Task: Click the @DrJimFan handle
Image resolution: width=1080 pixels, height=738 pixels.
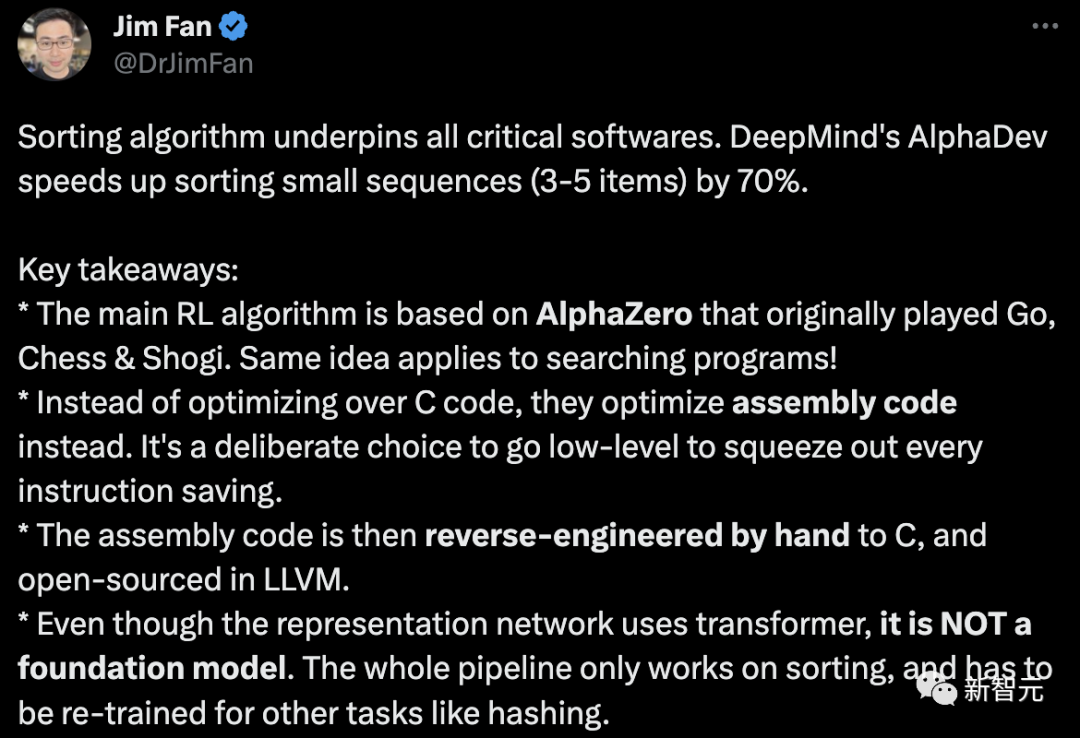Action: coord(184,62)
